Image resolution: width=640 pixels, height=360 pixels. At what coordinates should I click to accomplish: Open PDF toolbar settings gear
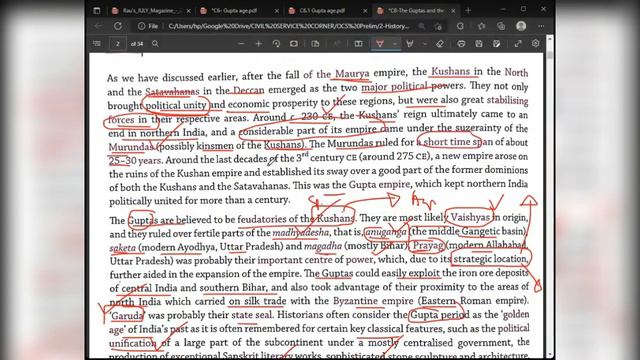click(x=536, y=43)
